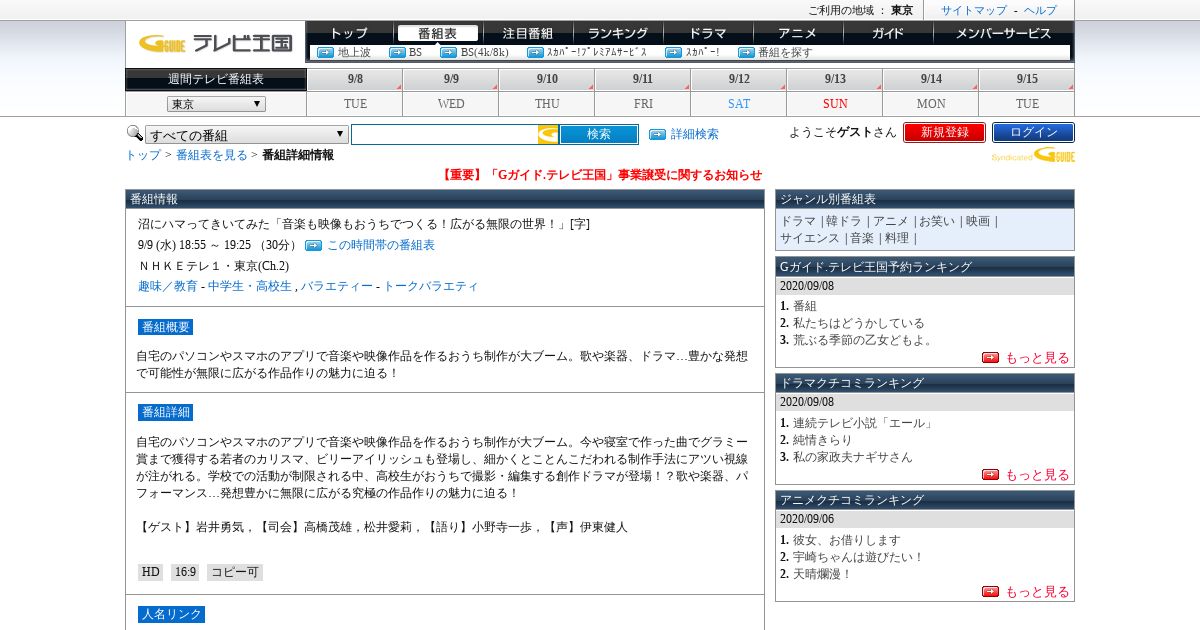Click red arrow icon in アニメクチコミランキング box

[x=990, y=591]
